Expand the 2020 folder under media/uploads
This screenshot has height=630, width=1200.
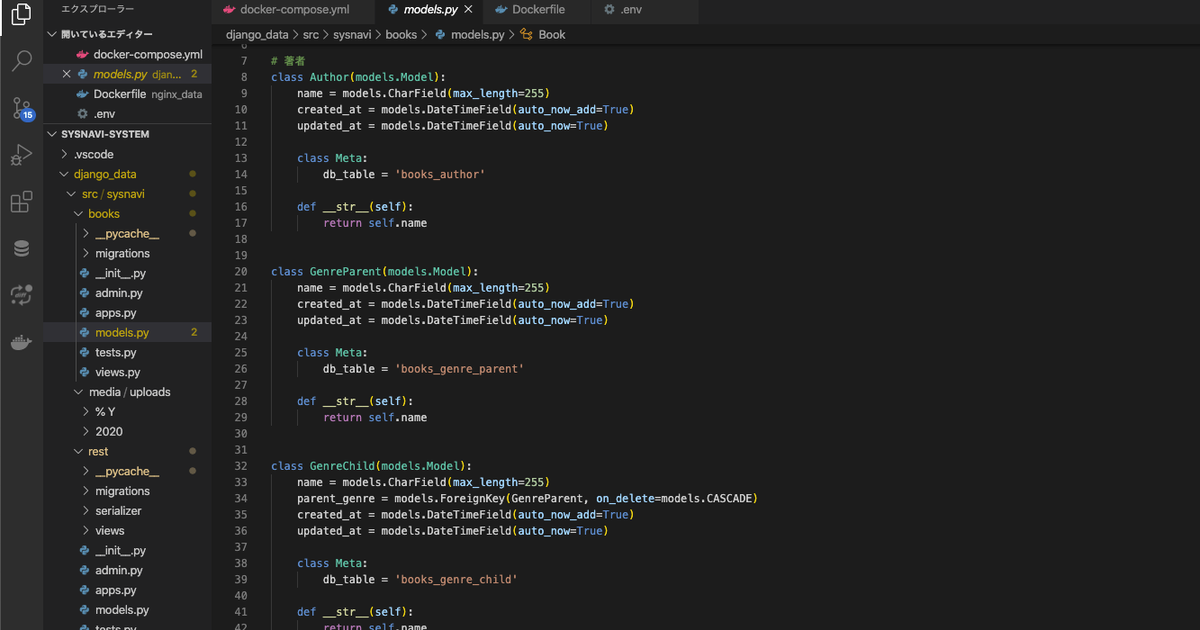click(x=109, y=432)
